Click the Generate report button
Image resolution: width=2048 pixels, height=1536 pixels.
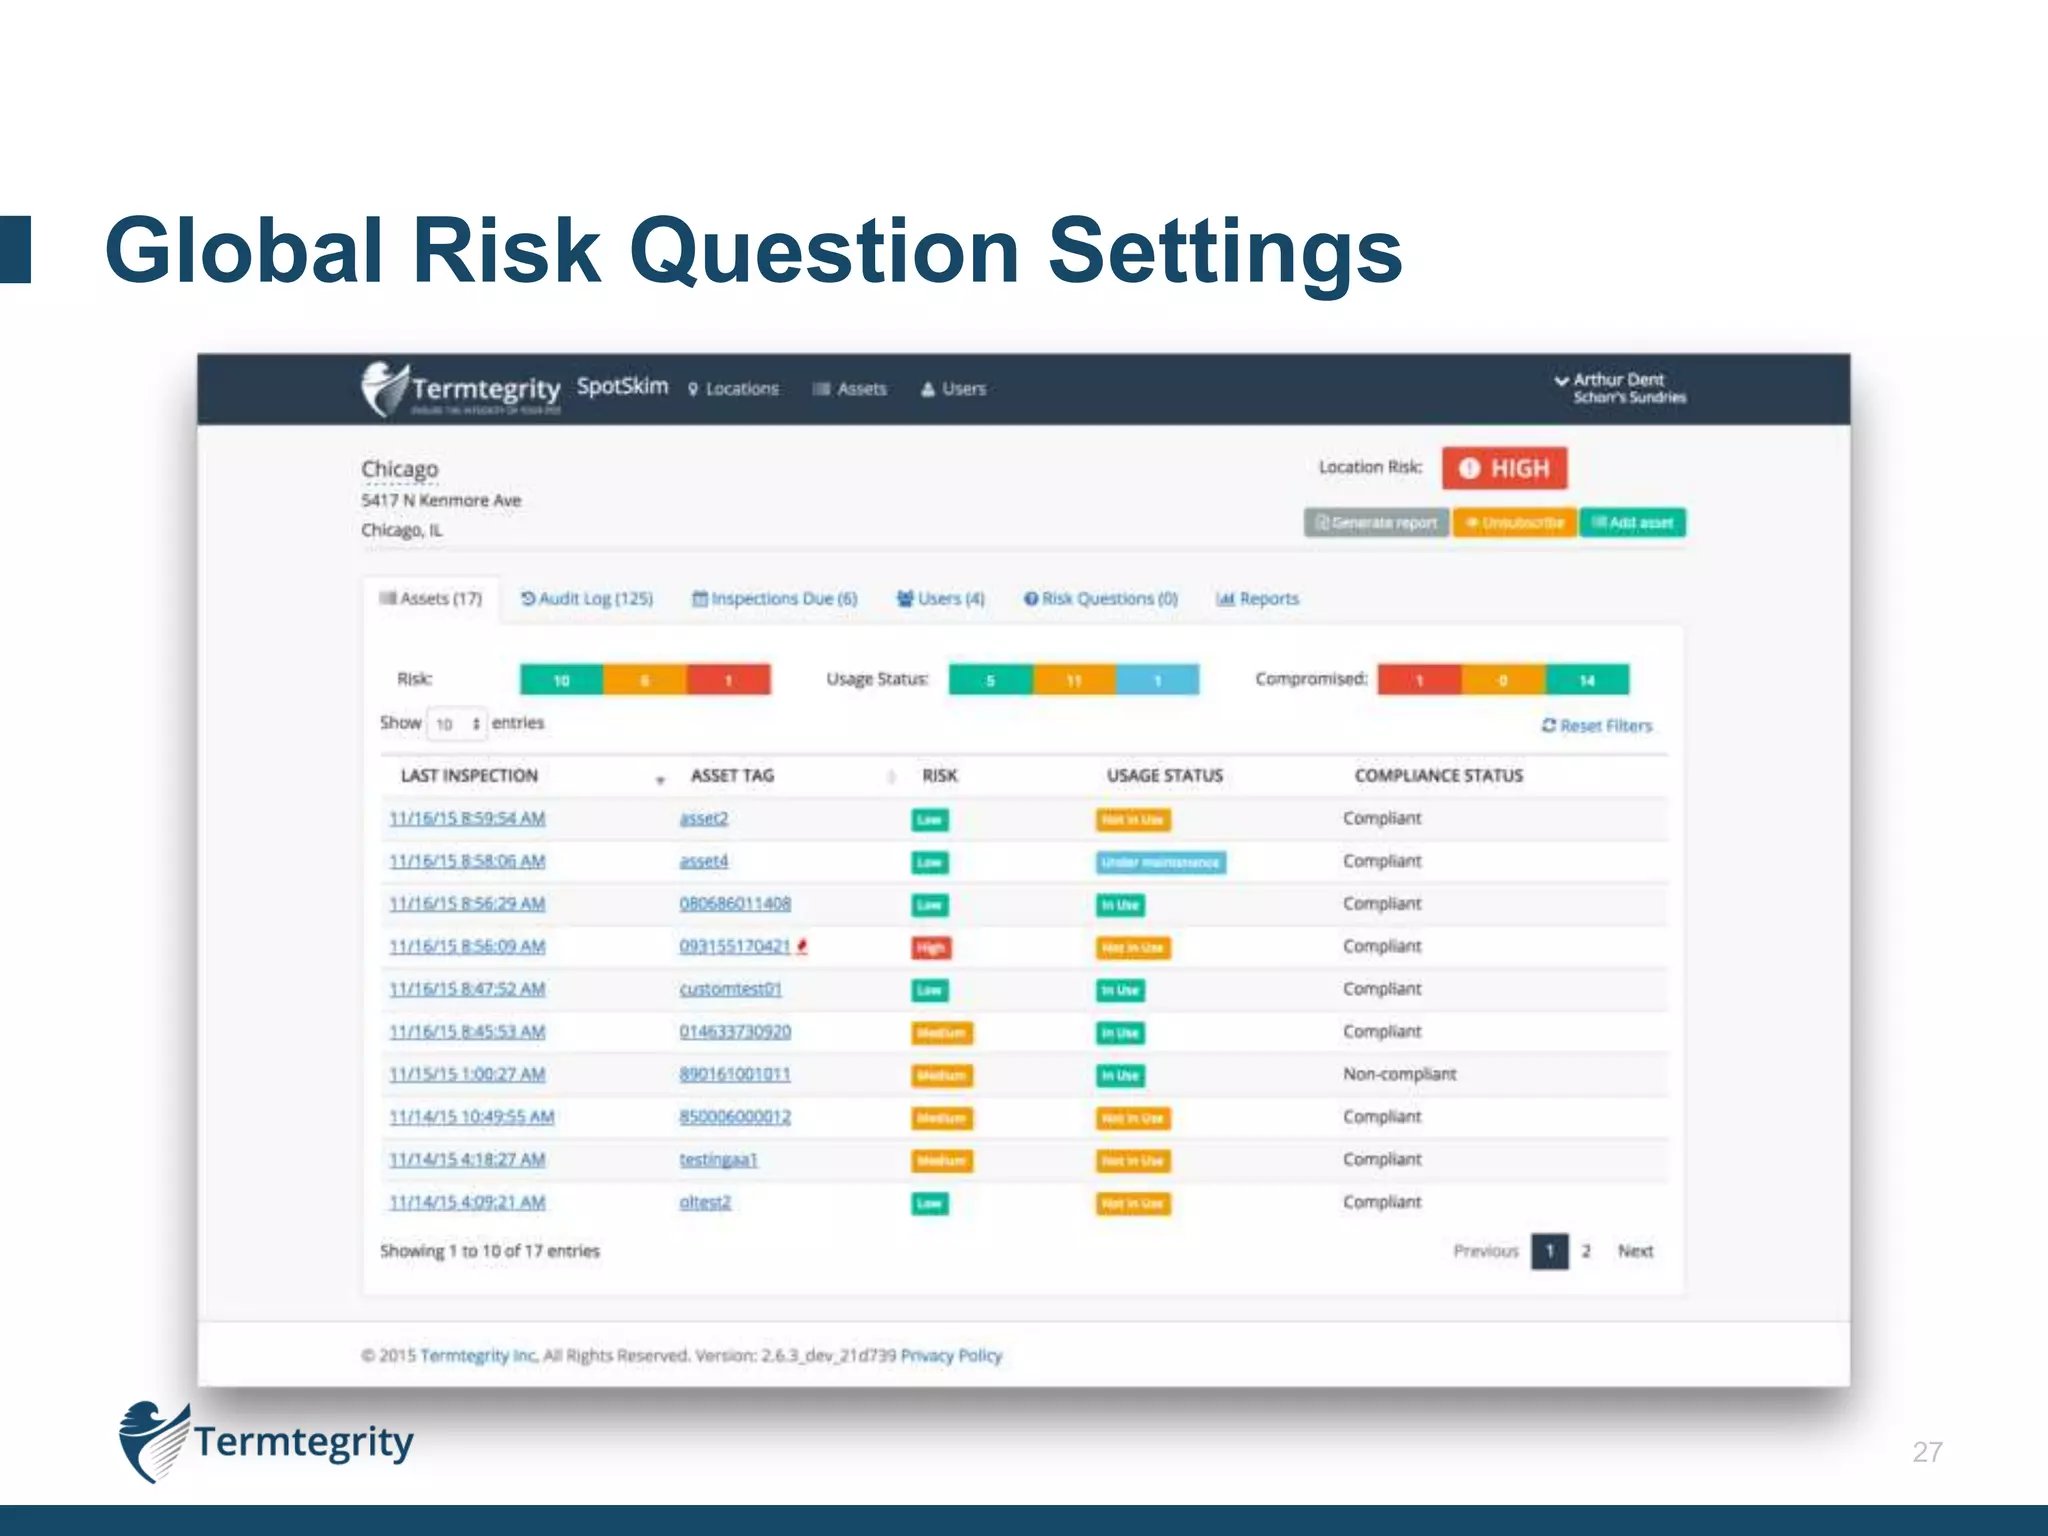pos(1376,522)
